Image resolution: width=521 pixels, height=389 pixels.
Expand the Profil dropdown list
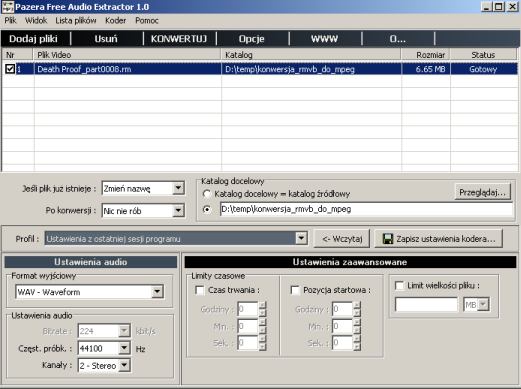pyautogui.click(x=301, y=238)
